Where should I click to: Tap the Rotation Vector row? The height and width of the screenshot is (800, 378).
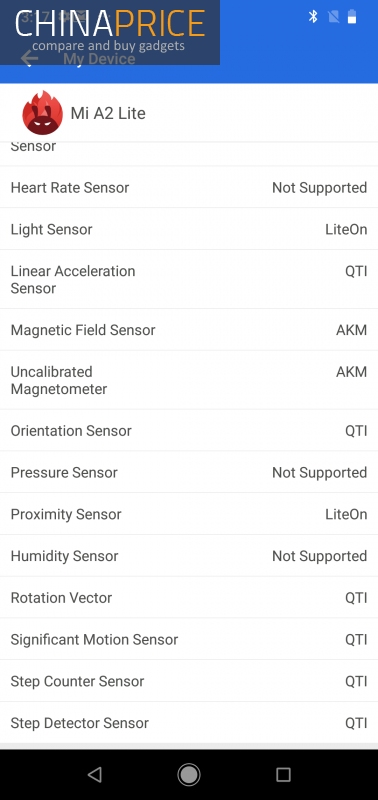[189, 597]
